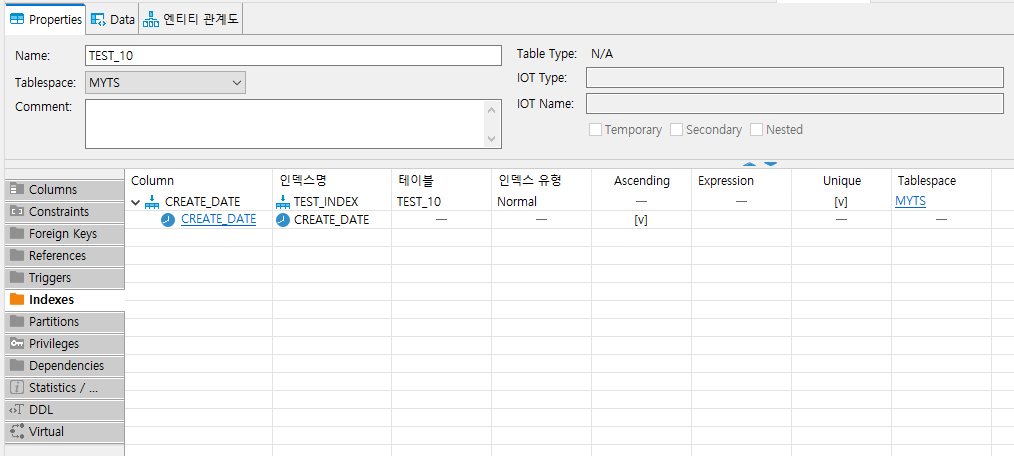
Task: Click the Name input field TEST_10
Action: tap(293, 56)
